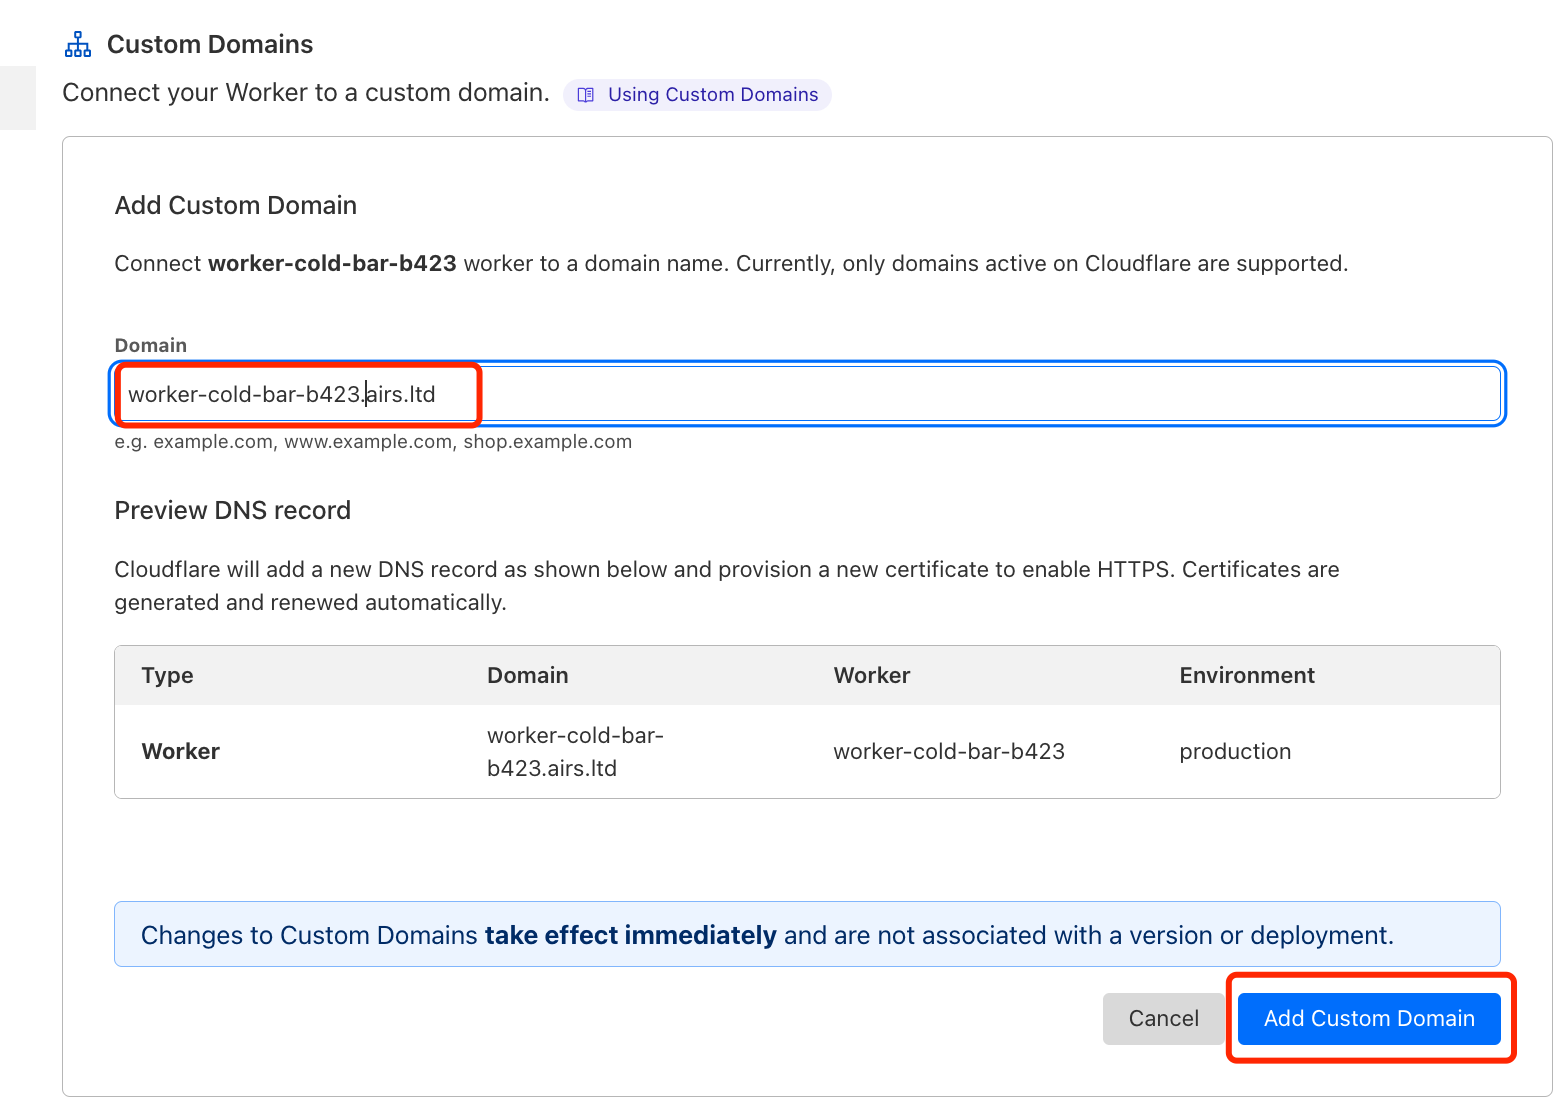Cancel adding the custom domain
Screen dimensions: 1564x1114
(x=1163, y=1018)
